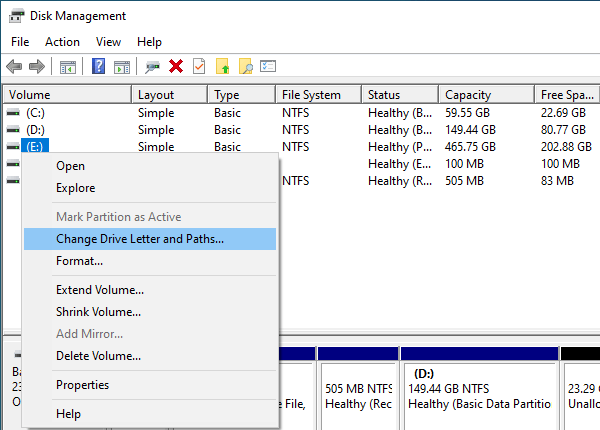Click the 59.55 GB capacity cell
Viewport: 600px width, 430px height.
click(467, 113)
